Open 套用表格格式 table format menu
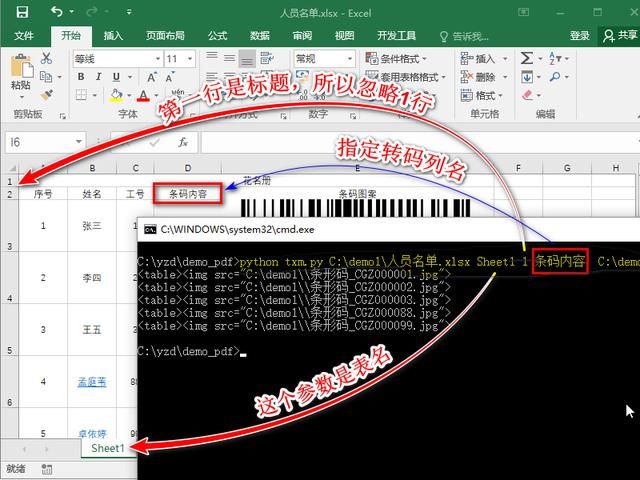Viewport: 640px width, 480px height. (x=405, y=77)
